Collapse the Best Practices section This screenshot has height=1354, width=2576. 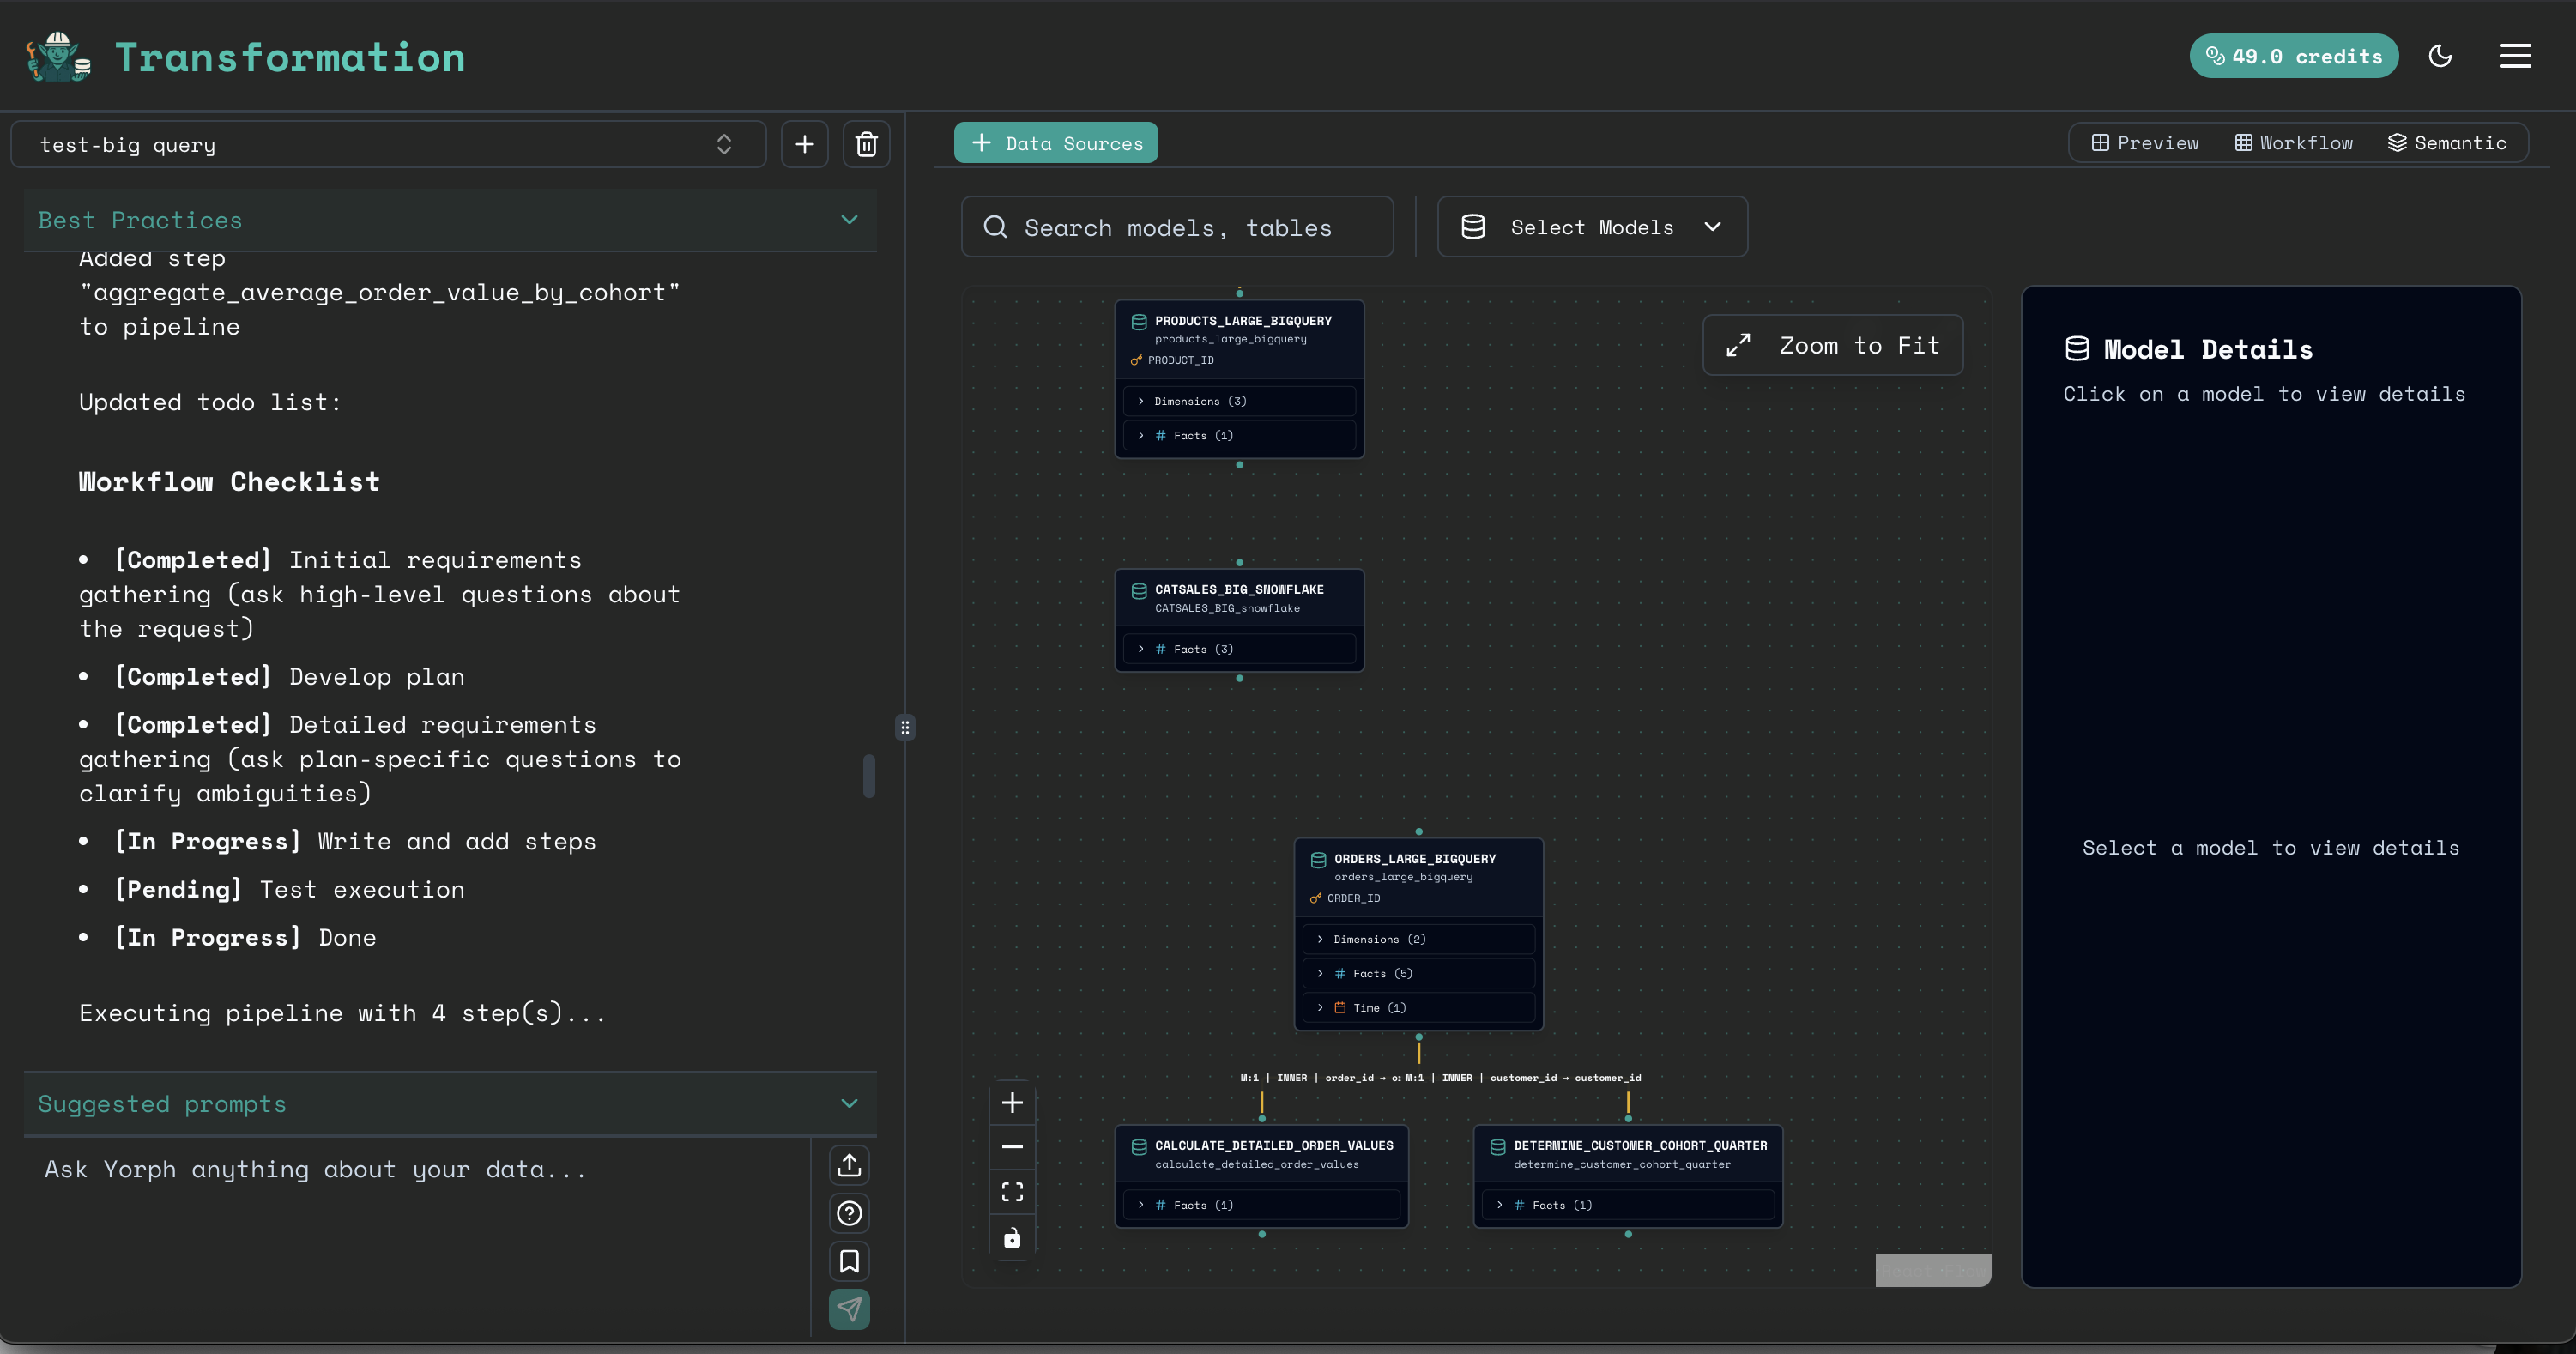849,220
